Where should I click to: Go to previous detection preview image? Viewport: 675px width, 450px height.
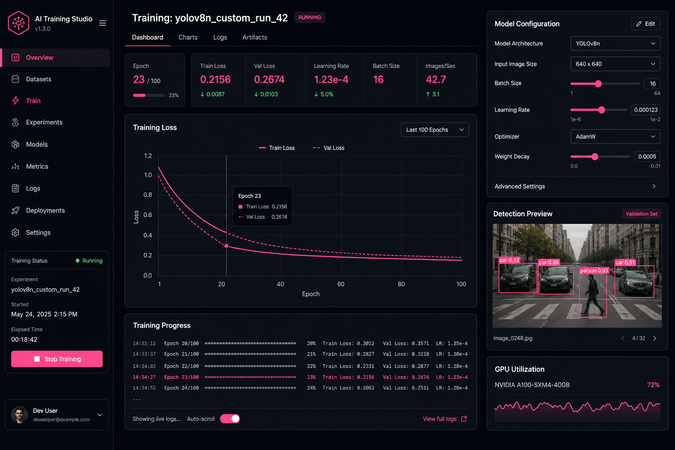[x=623, y=338]
